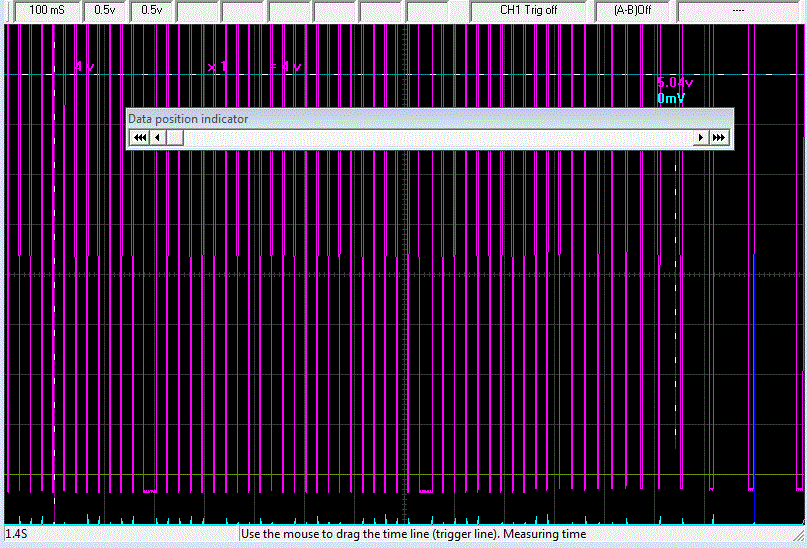
Task: Jump to the start of data
Action: pos(139,137)
